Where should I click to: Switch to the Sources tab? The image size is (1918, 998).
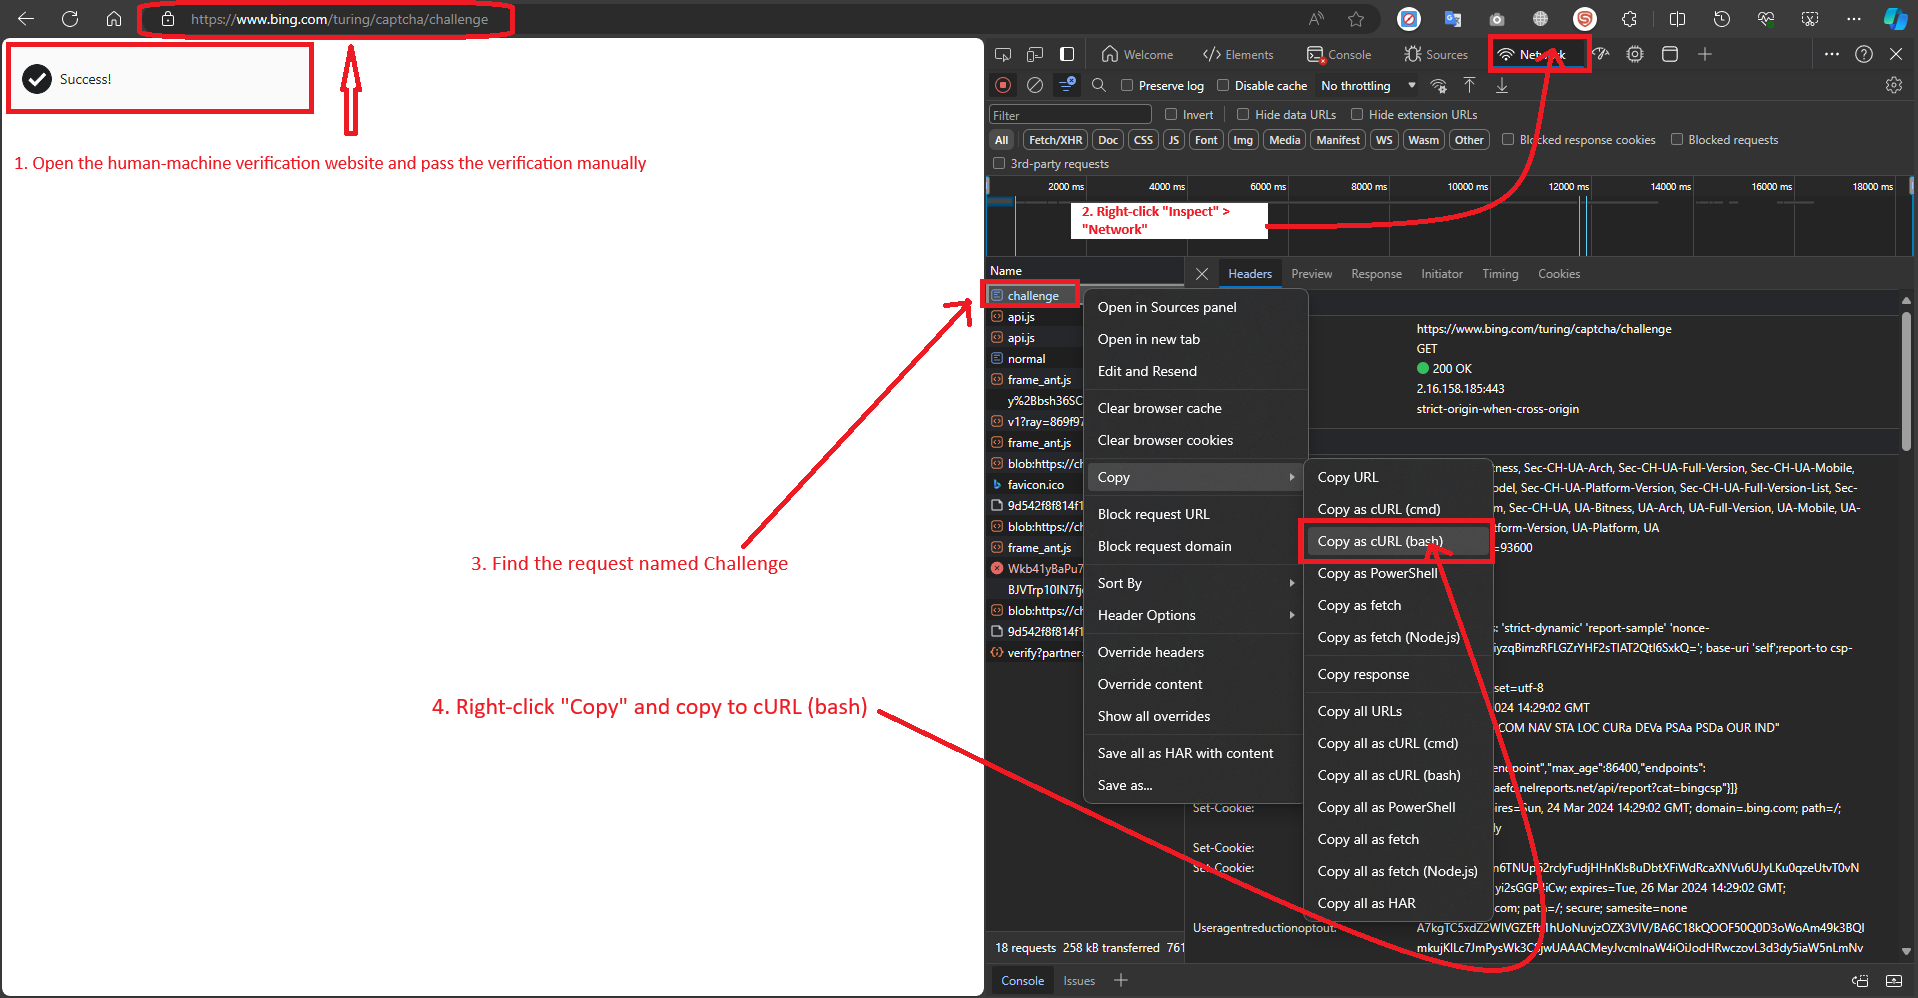tap(1436, 54)
